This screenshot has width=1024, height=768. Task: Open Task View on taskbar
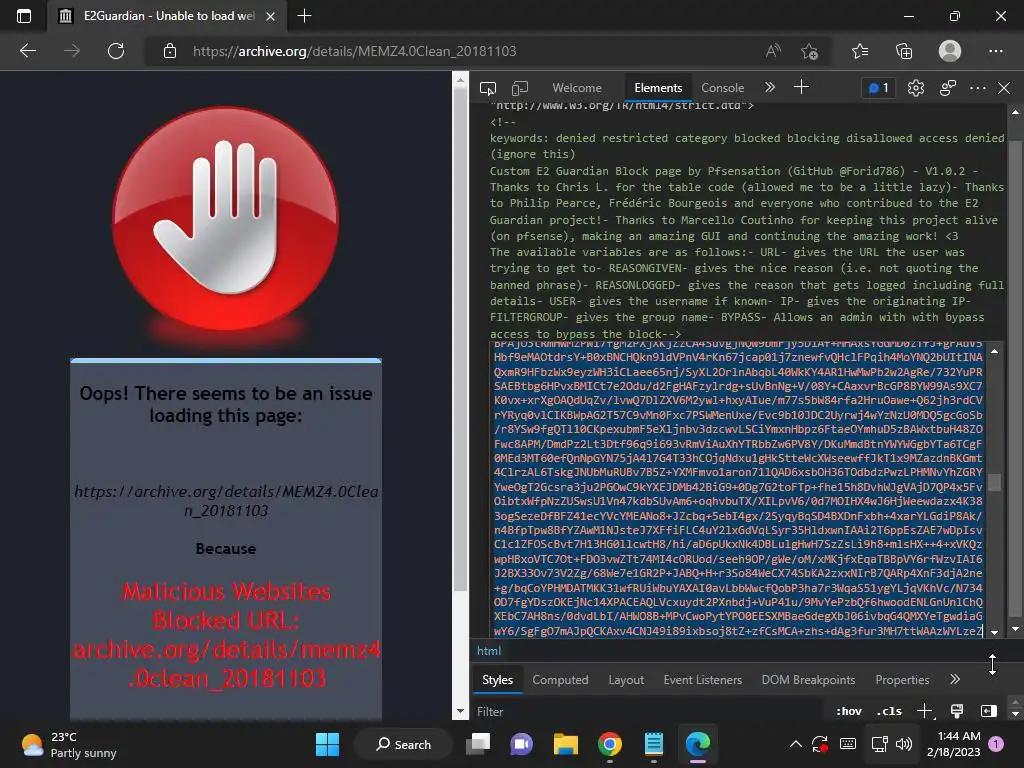click(x=477, y=744)
